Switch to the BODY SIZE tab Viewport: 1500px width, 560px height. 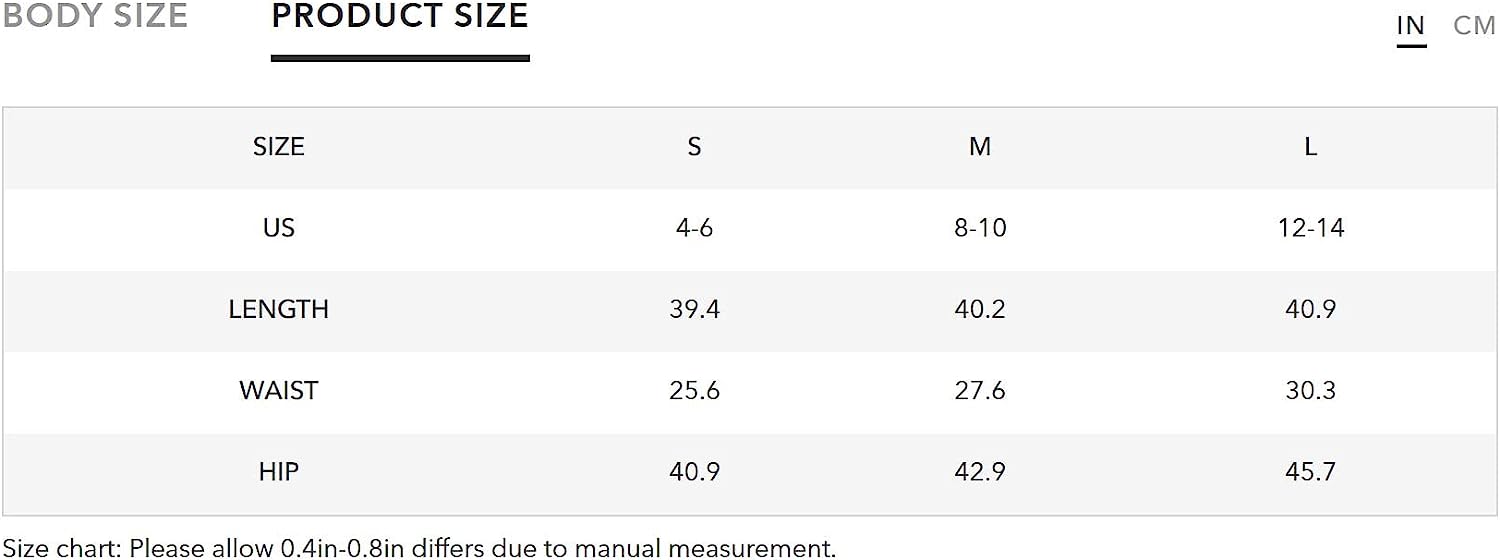[94, 16]
